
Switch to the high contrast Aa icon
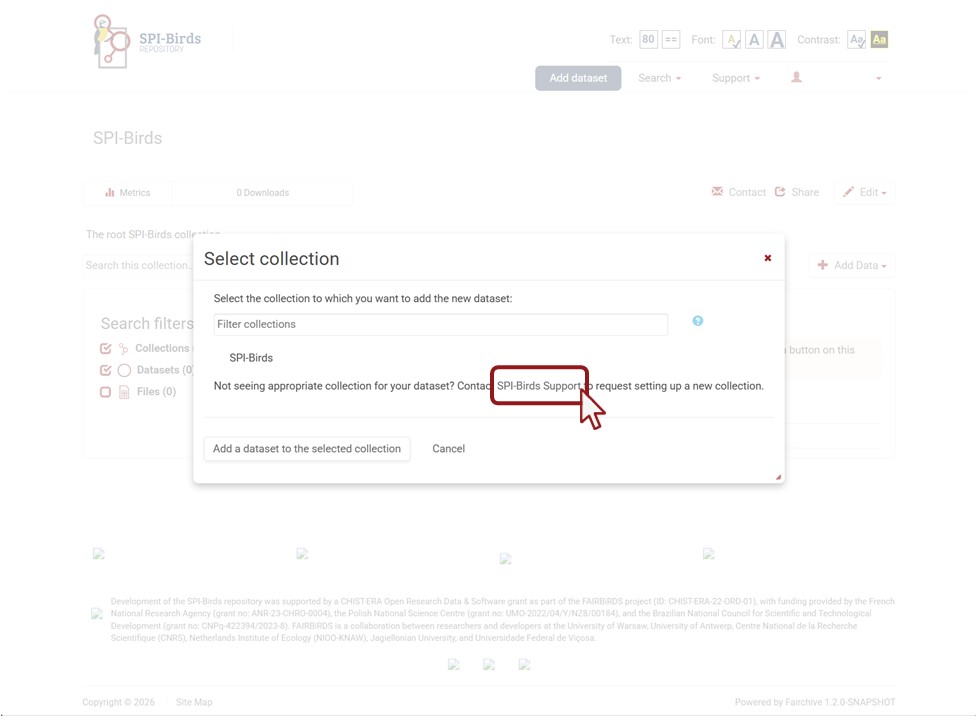(879, 40)
